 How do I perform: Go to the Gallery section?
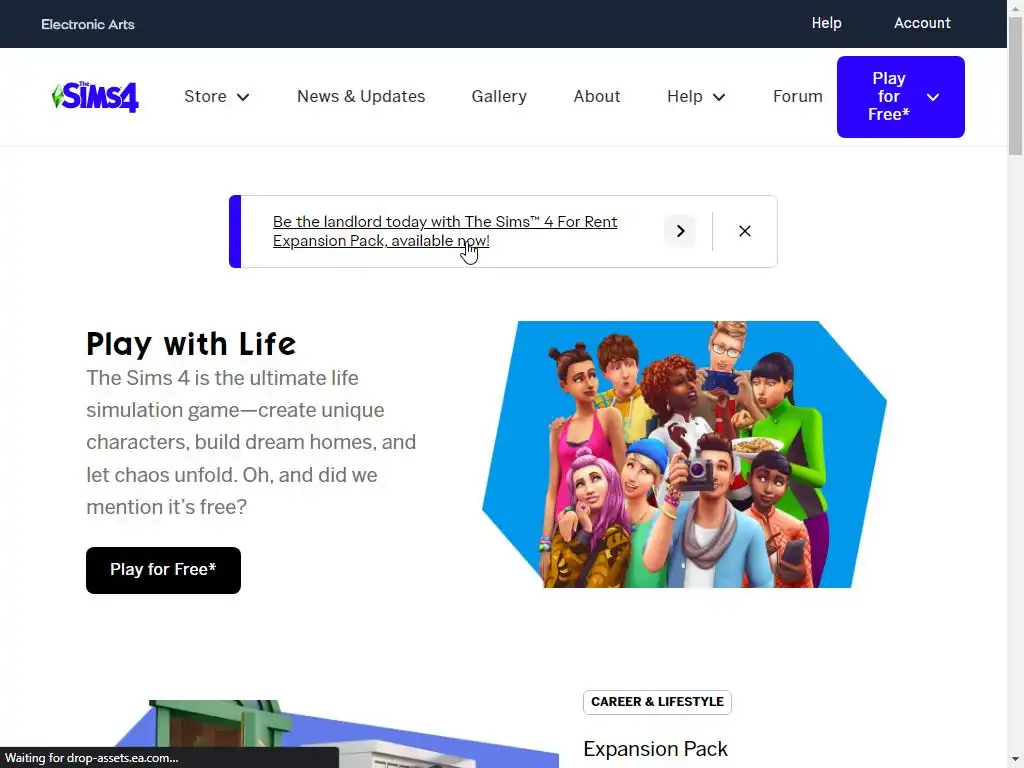coord(499,97)
